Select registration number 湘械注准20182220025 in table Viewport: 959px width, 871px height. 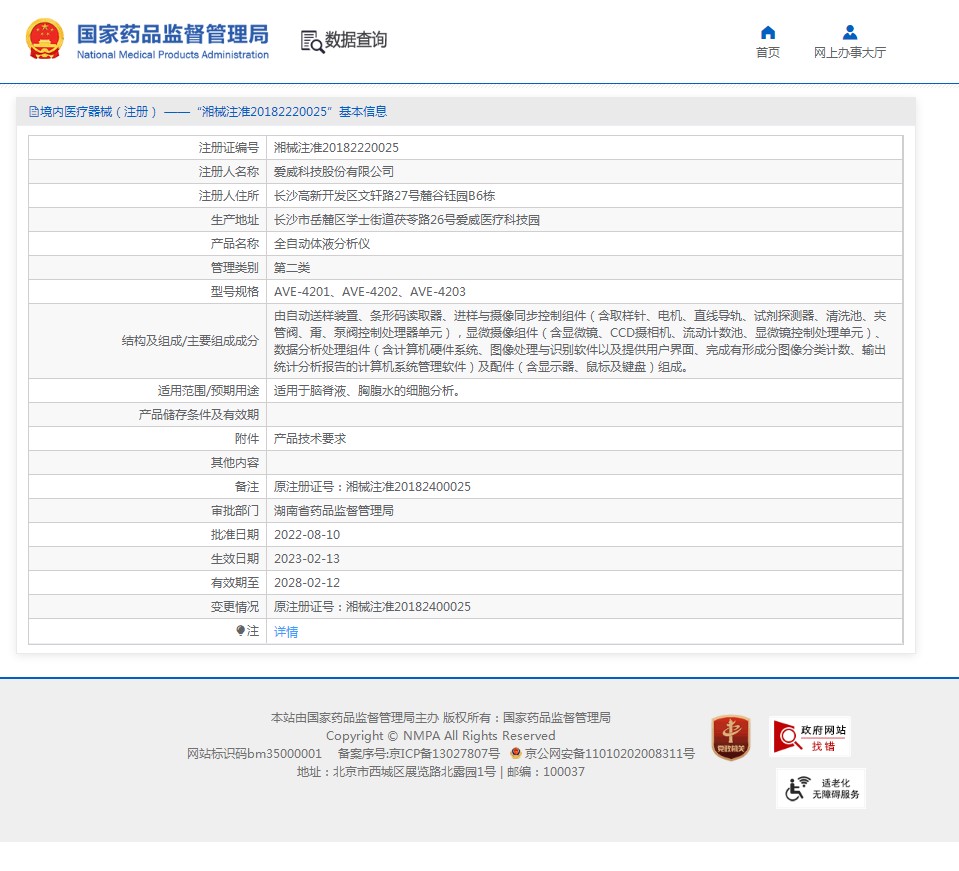click(336, 147)
